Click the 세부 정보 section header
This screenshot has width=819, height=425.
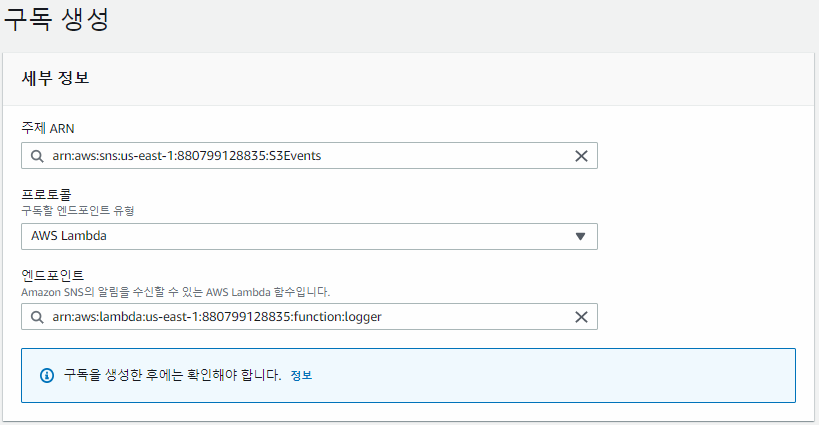tap(55, 78)
